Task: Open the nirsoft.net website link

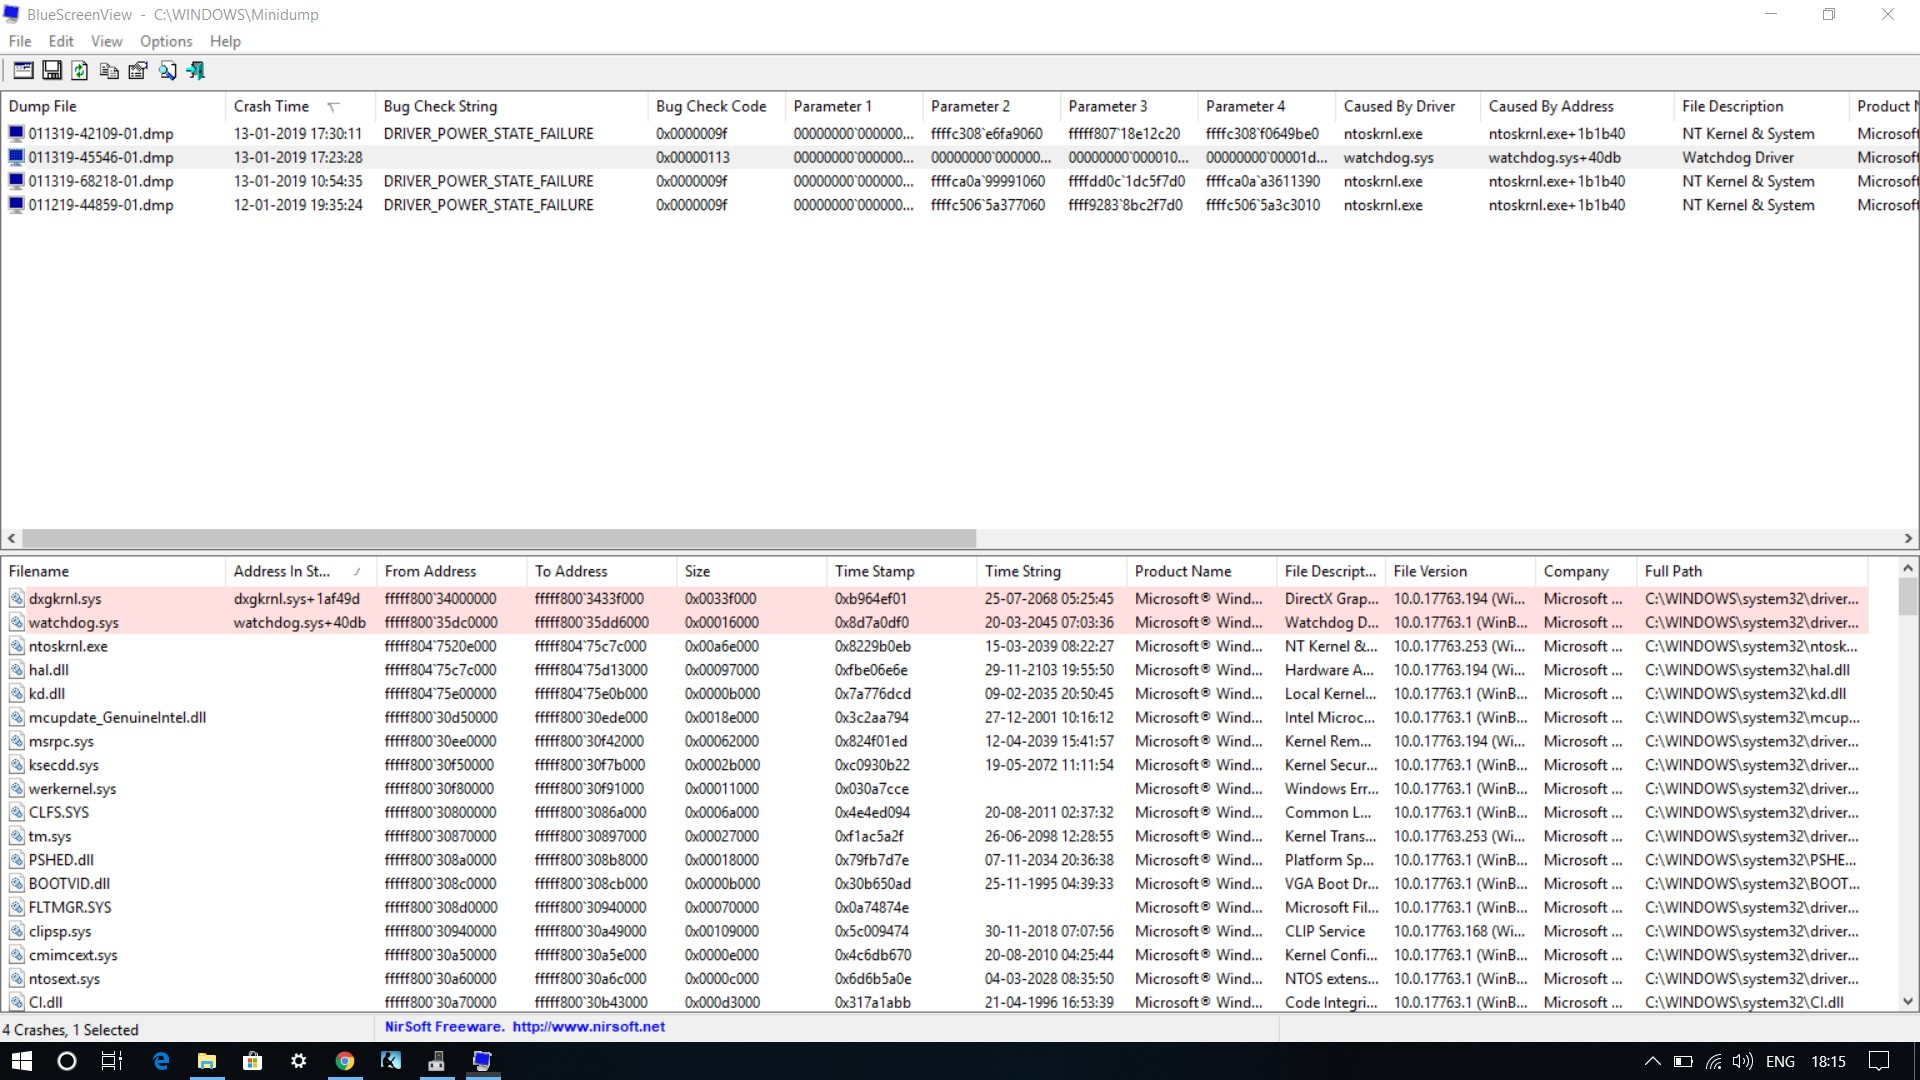Action: [588, 1026]
